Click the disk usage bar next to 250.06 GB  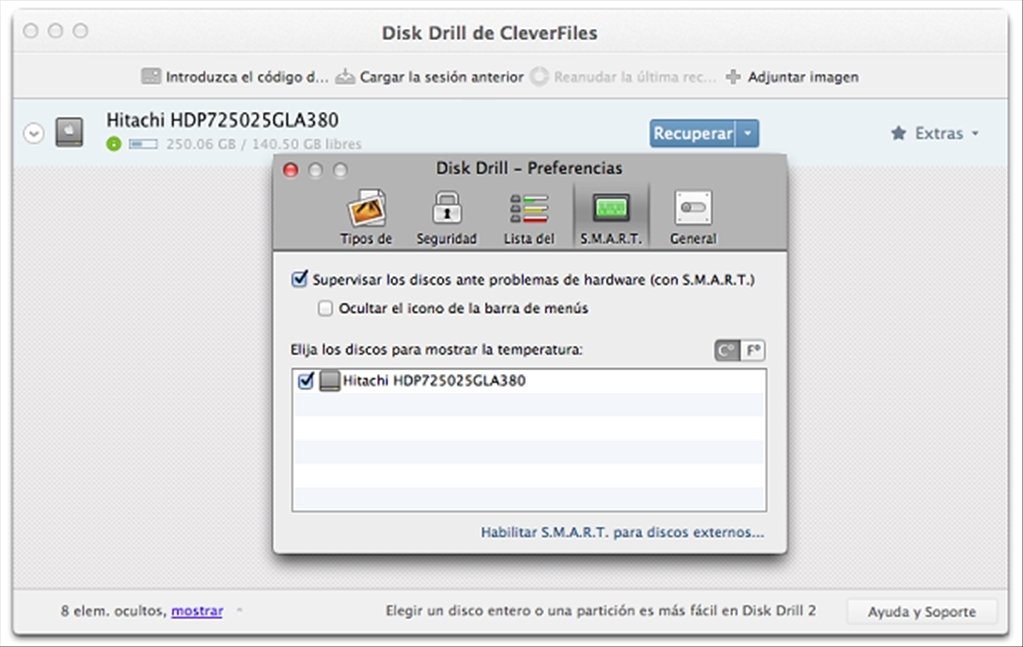tap(143, 144)
